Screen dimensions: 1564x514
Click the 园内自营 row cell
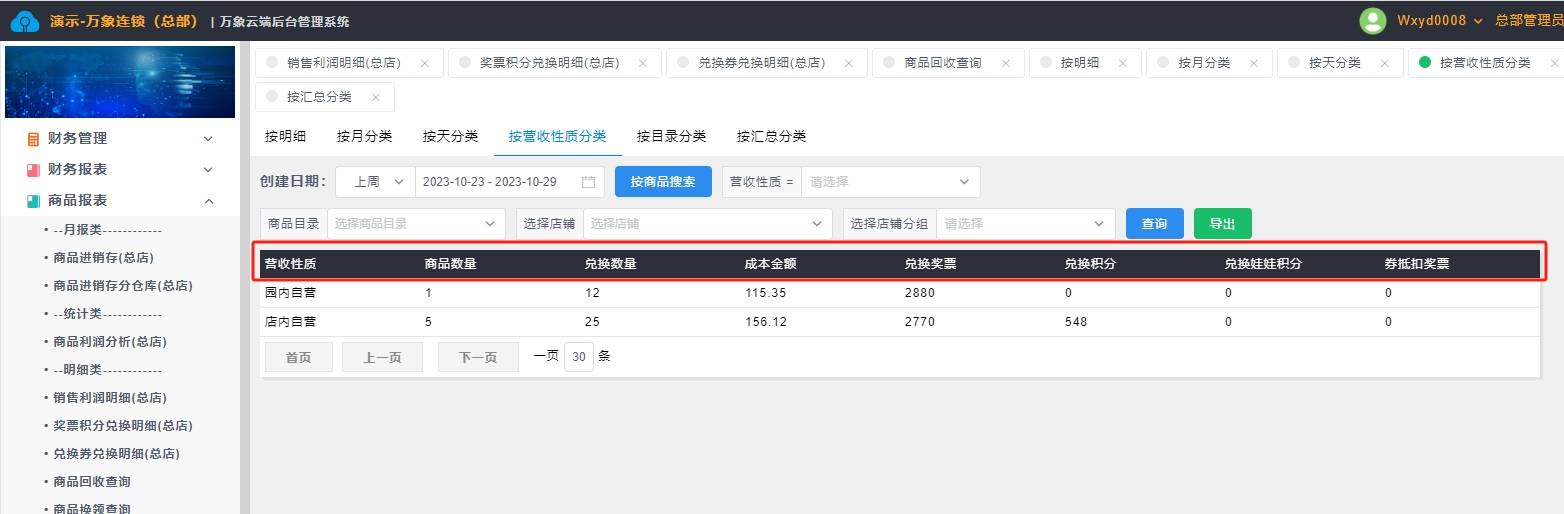[x=290, y=293]
